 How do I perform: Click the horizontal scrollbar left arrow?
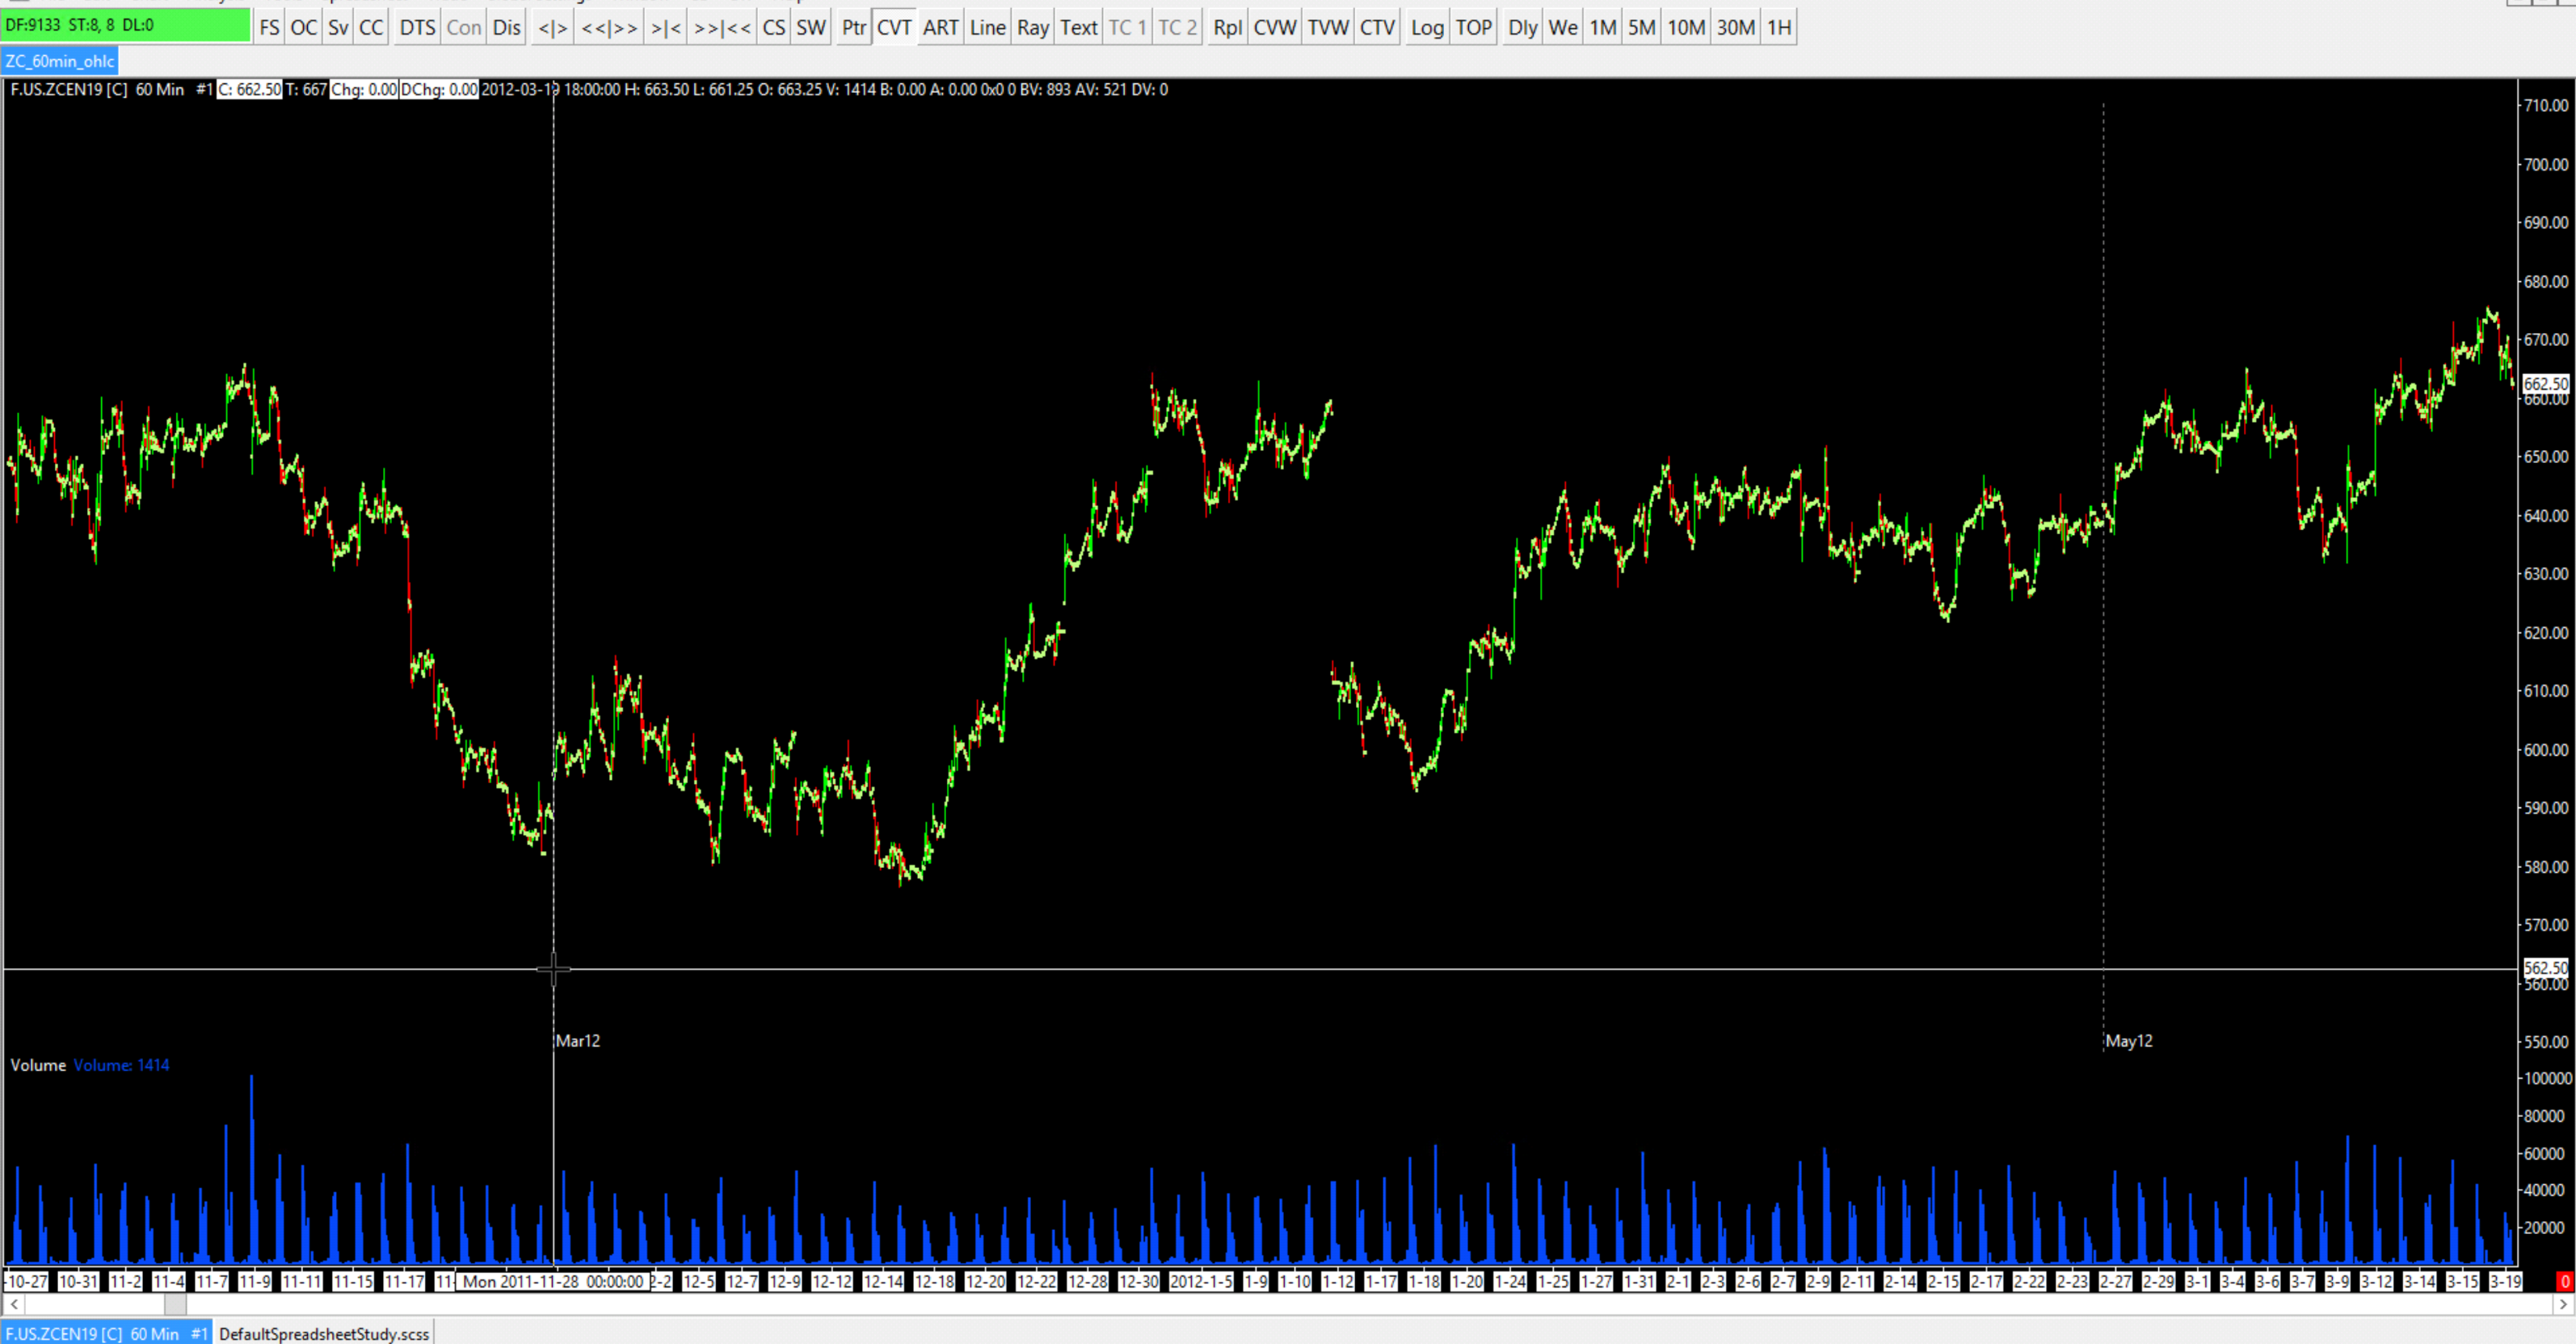14,1304
